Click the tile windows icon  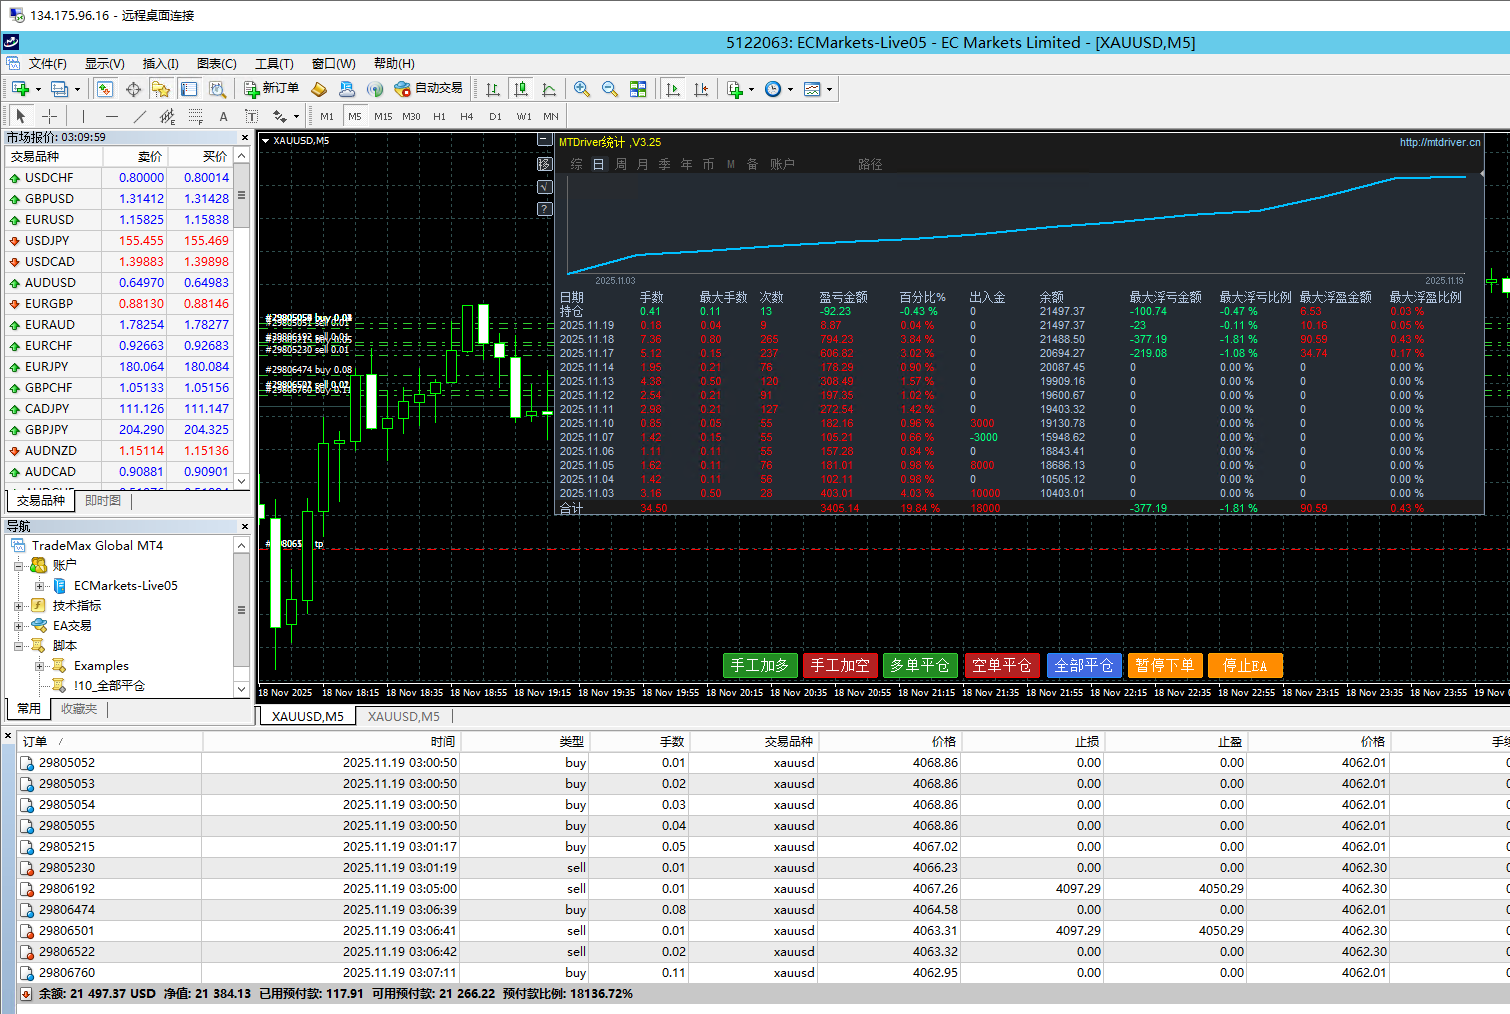(638, 89)
